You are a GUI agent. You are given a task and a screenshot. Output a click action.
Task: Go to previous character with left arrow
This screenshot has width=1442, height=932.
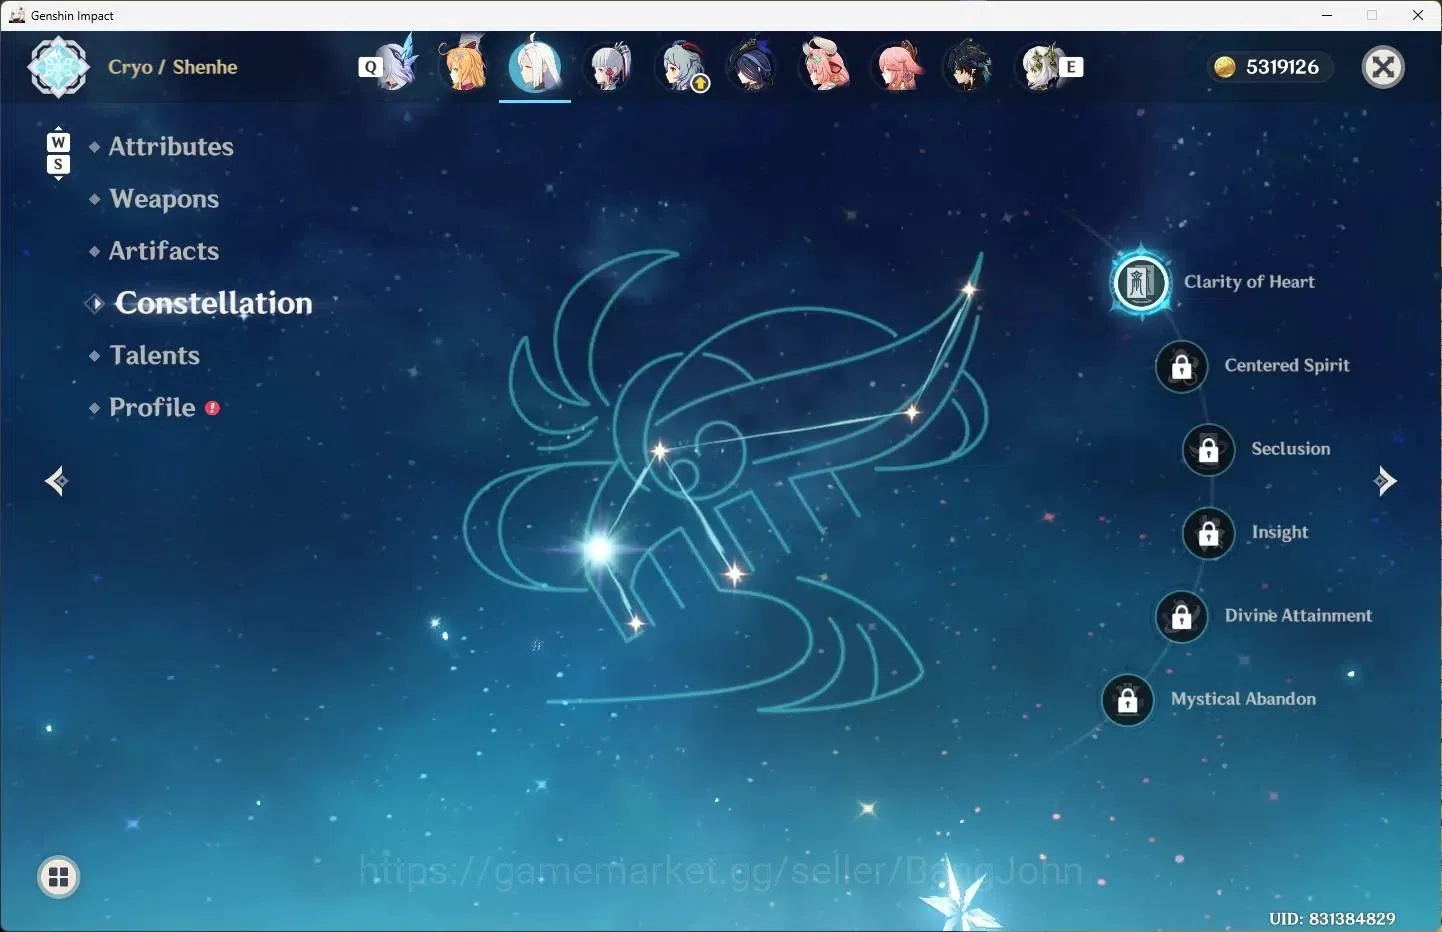point(56,481)
